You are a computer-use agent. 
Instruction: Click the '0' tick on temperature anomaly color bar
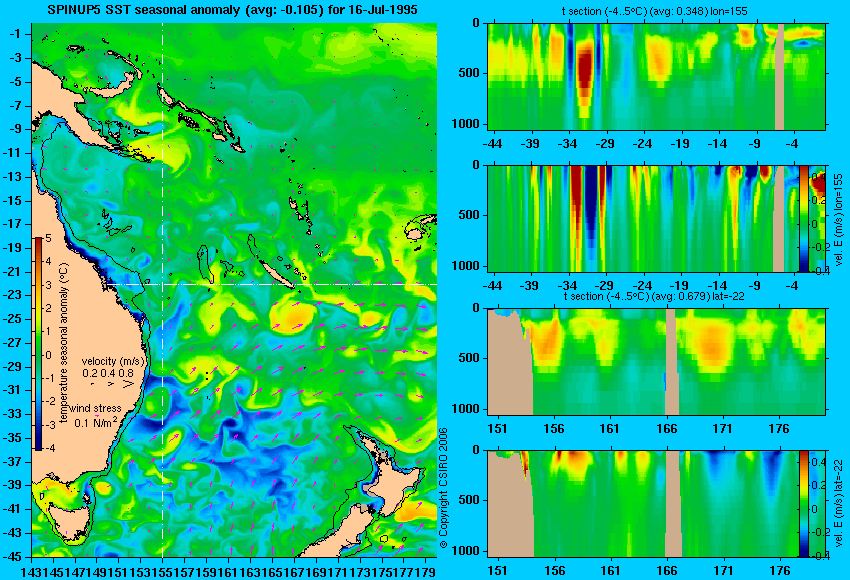click(48, 355)
